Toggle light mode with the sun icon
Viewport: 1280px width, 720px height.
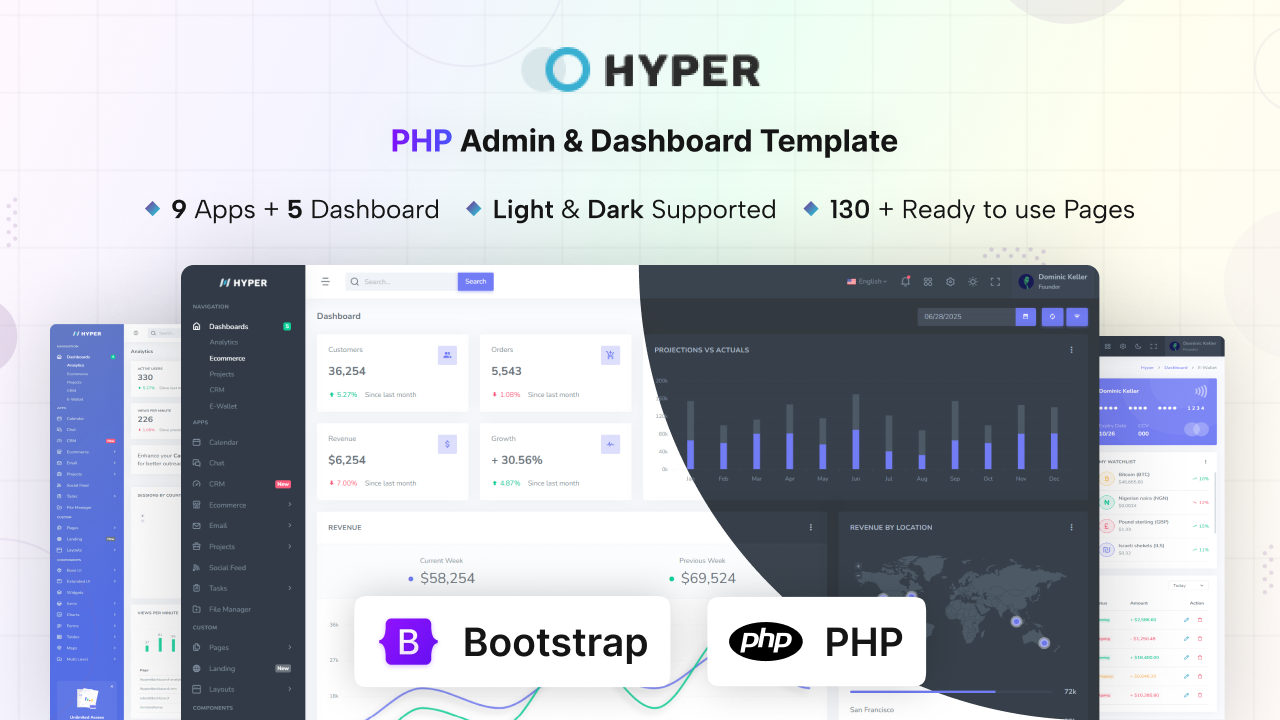pos(972,282)
